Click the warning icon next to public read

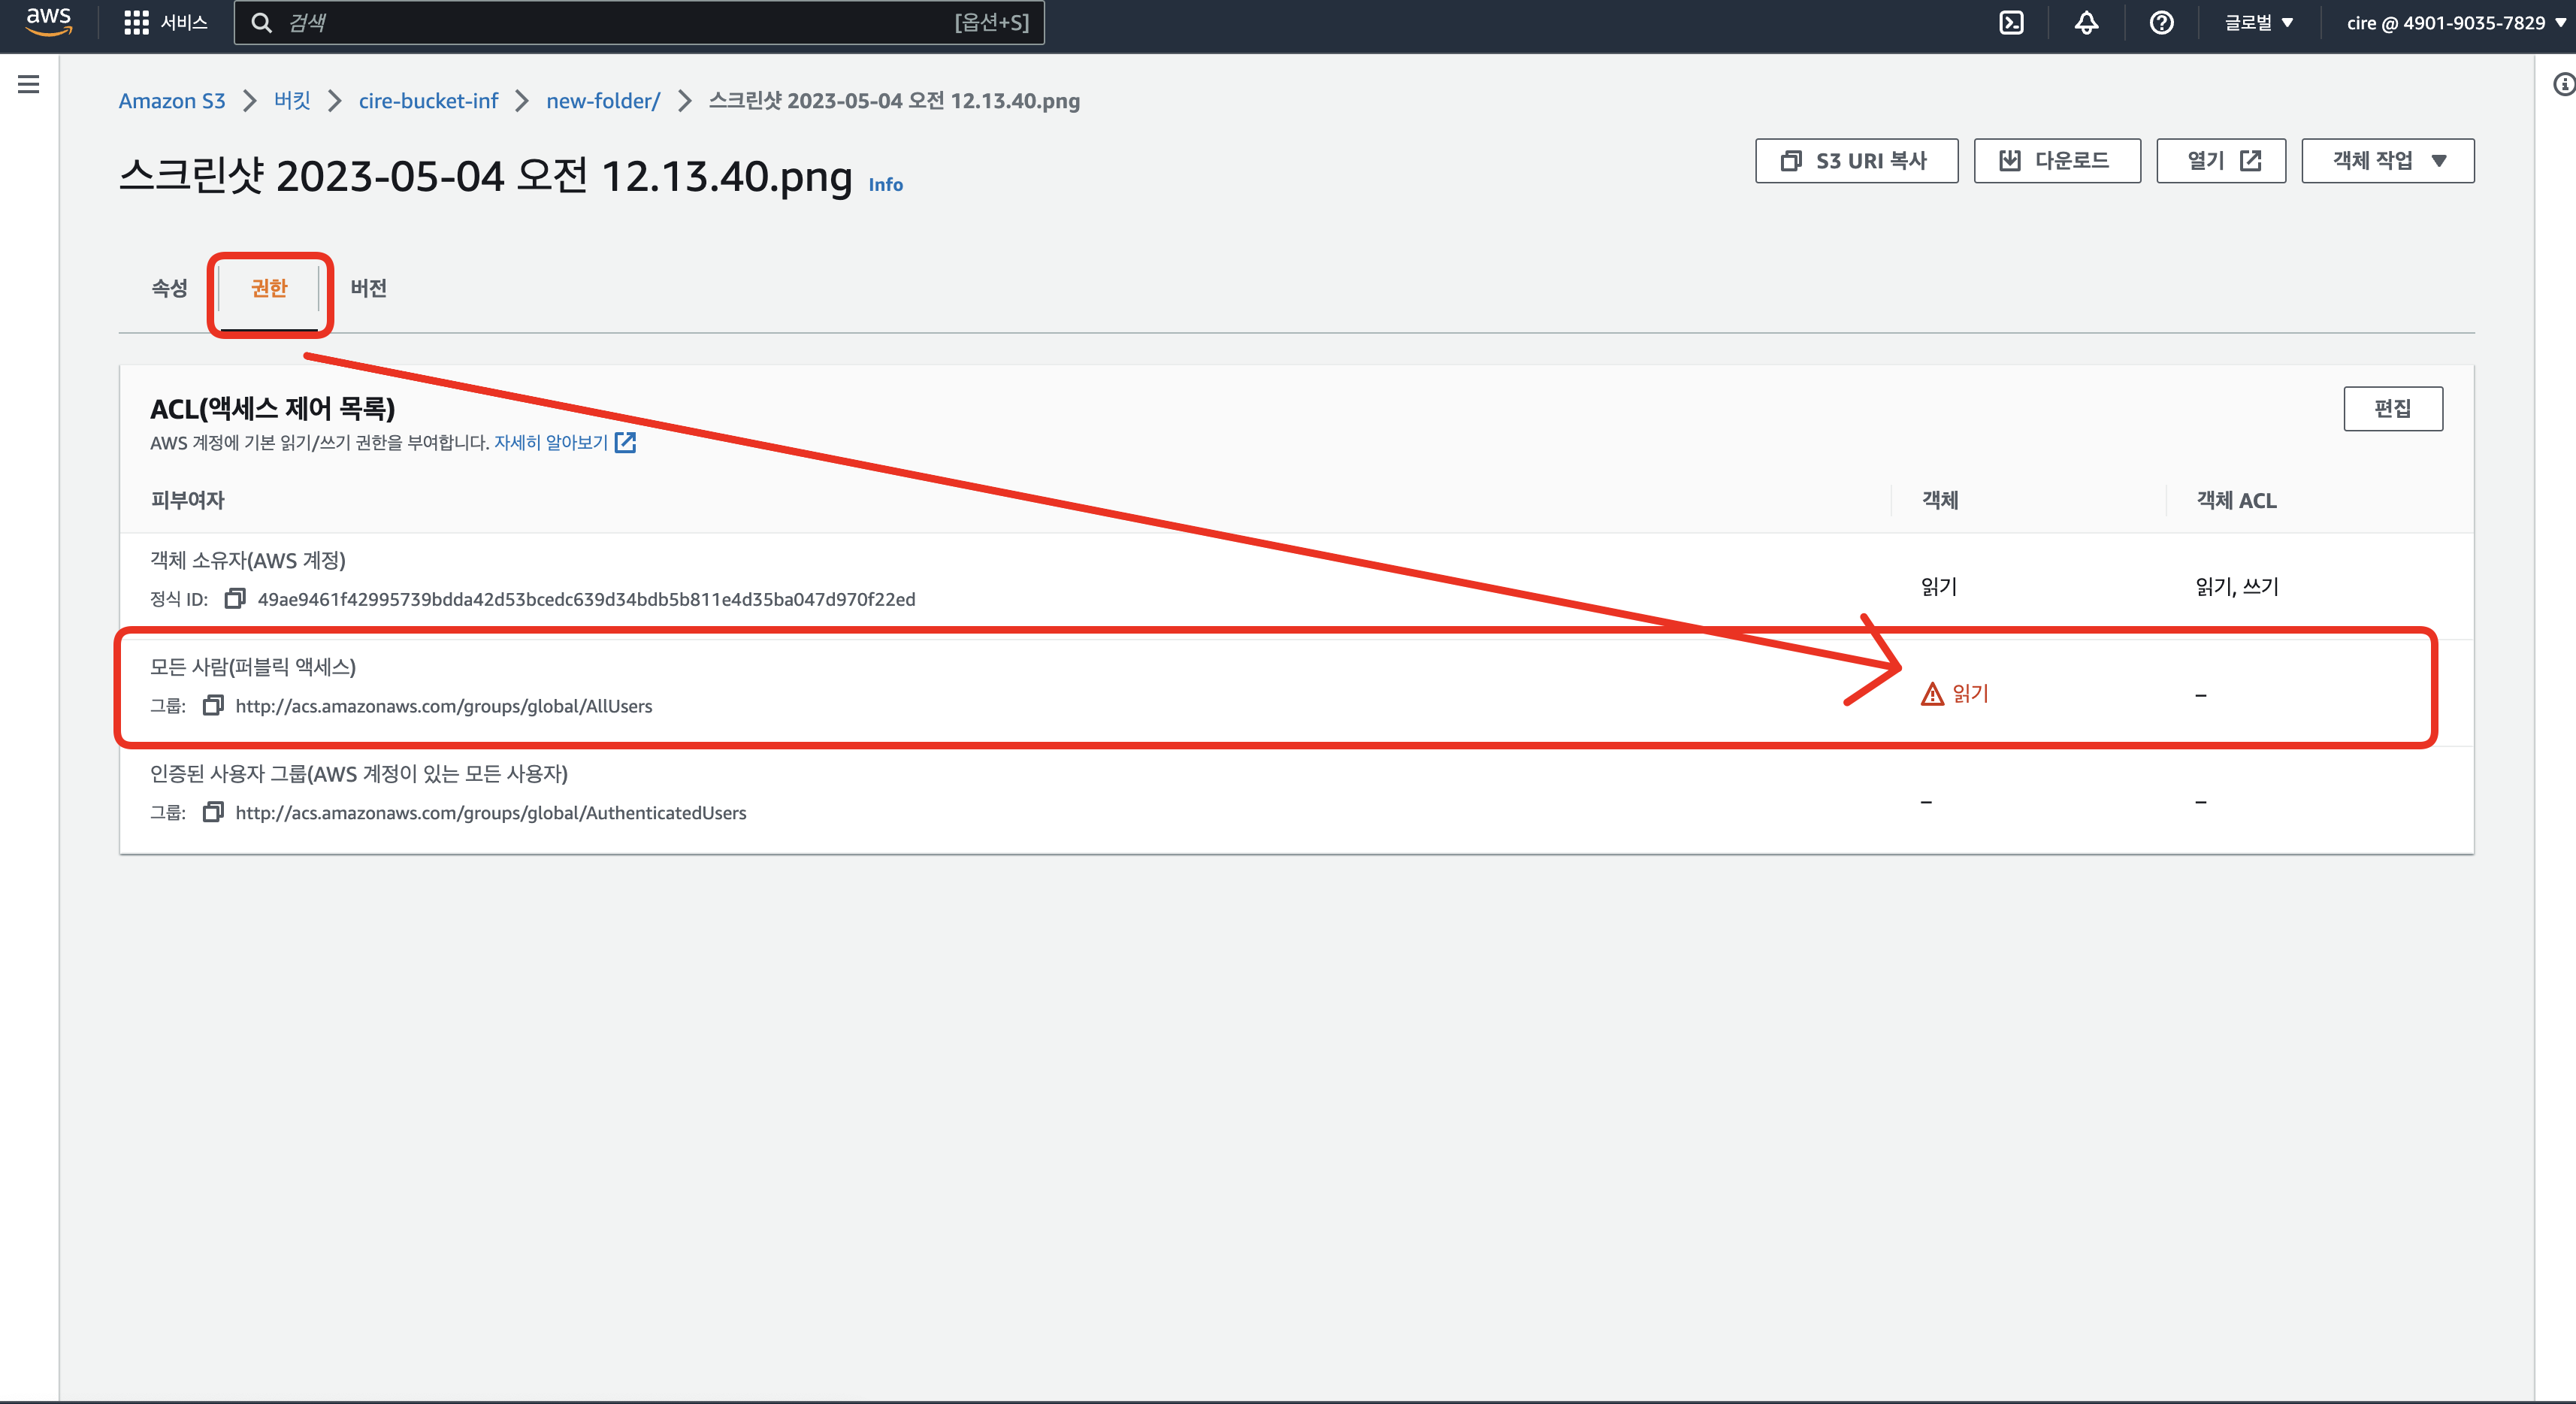pyautogui.click(x=1932, y=693)
